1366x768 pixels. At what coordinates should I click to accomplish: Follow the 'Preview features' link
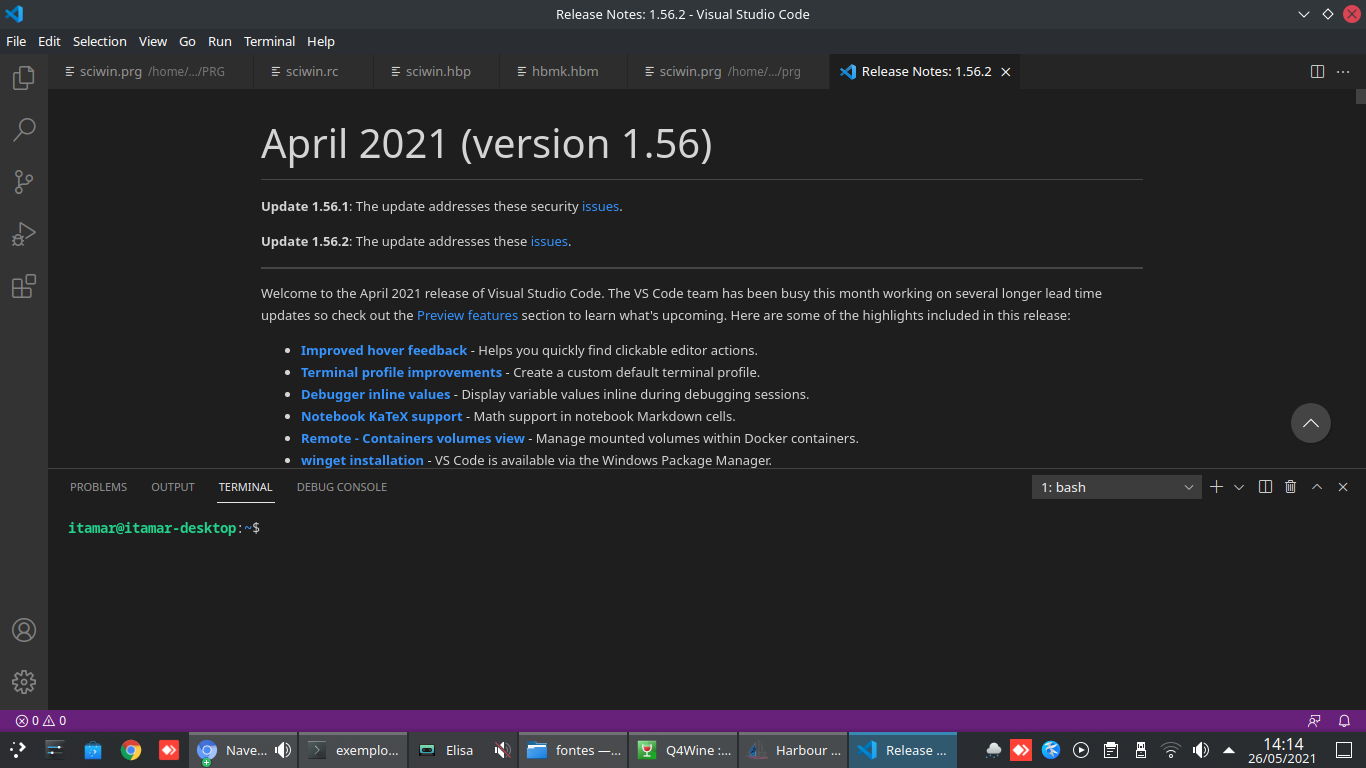467,315
